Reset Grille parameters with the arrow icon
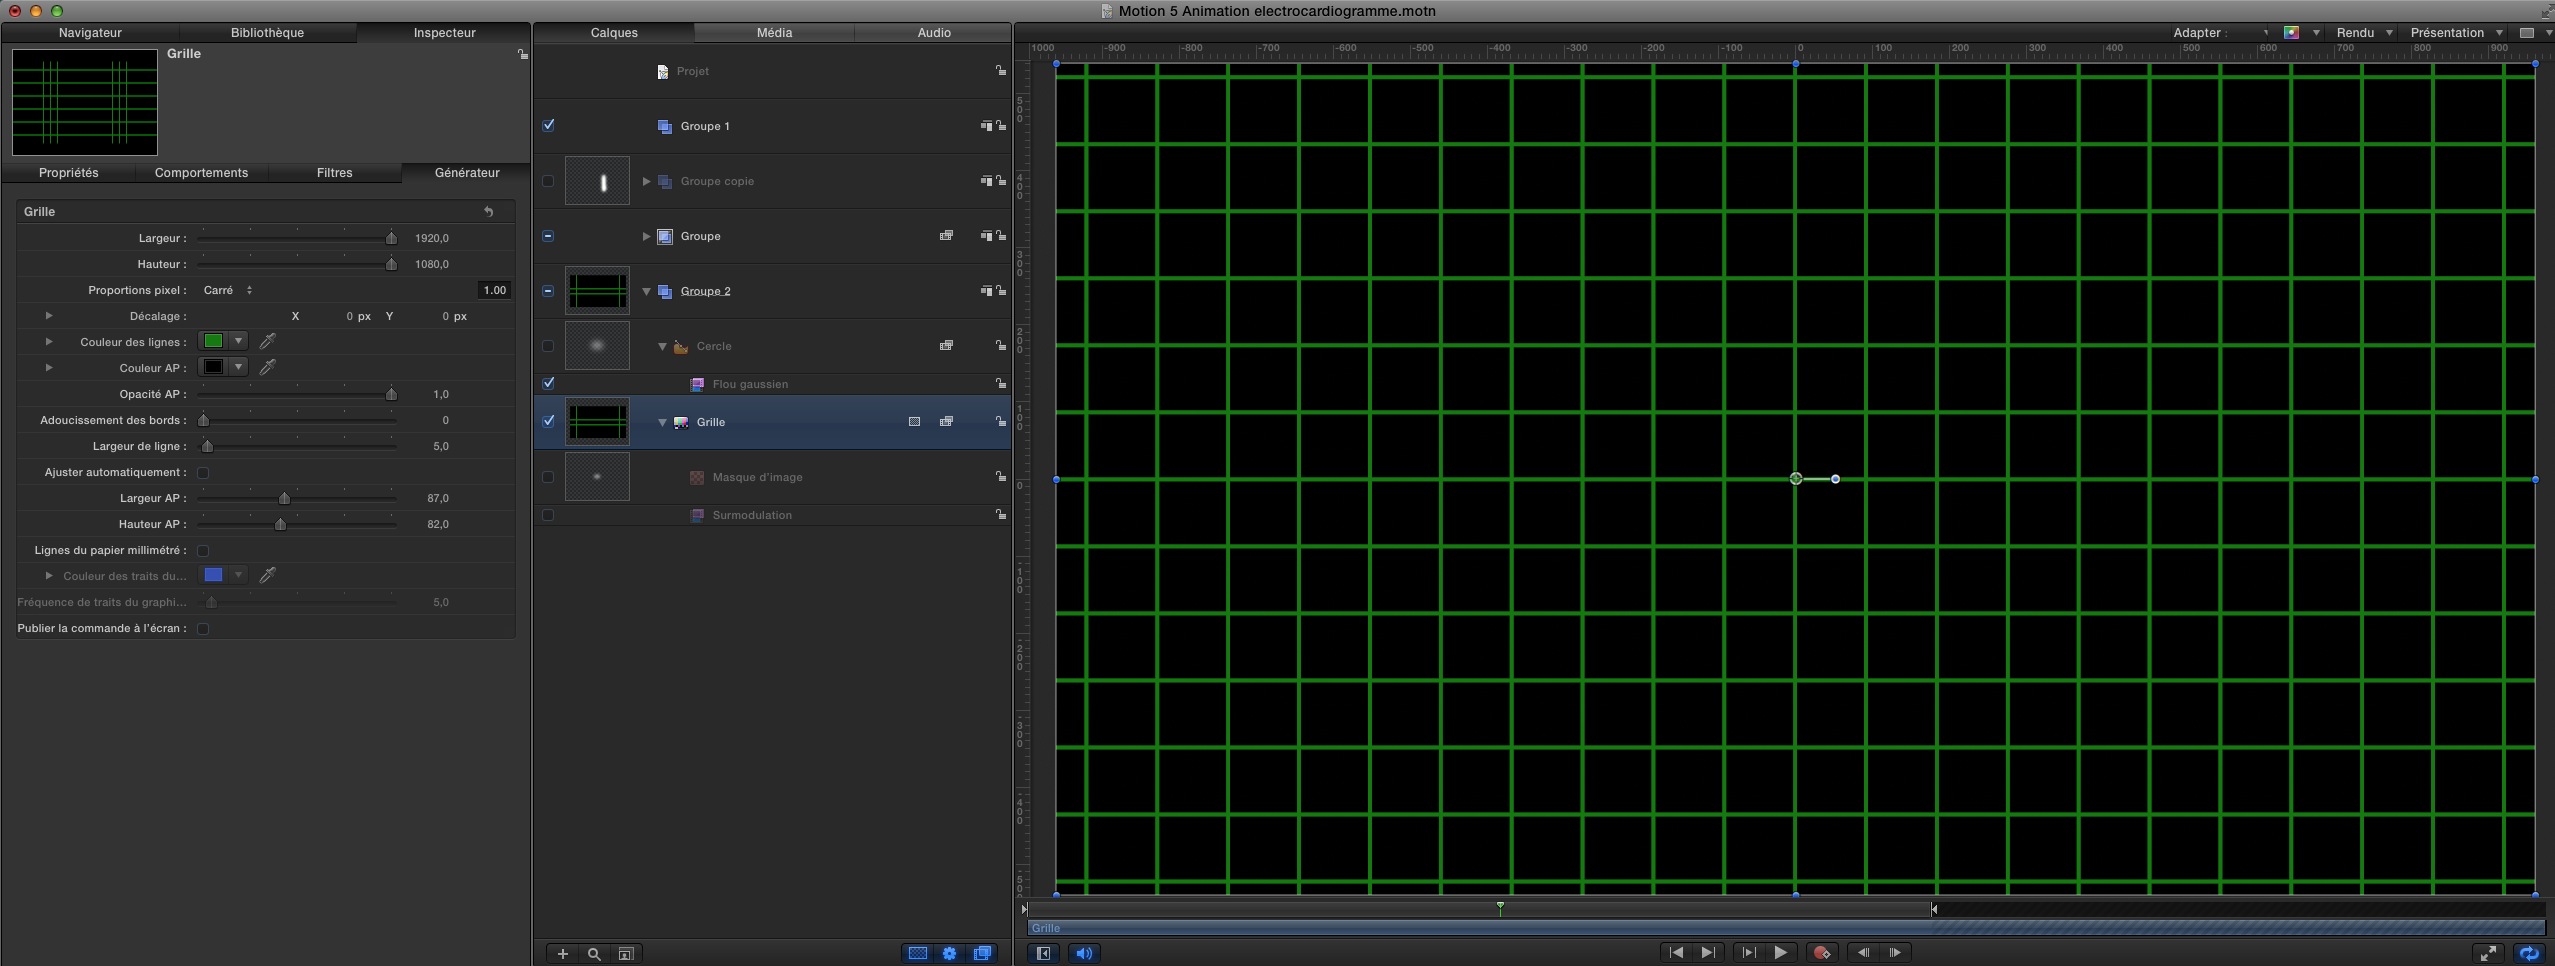This screenshot has width=2555, height=966. tap(489, 212)
